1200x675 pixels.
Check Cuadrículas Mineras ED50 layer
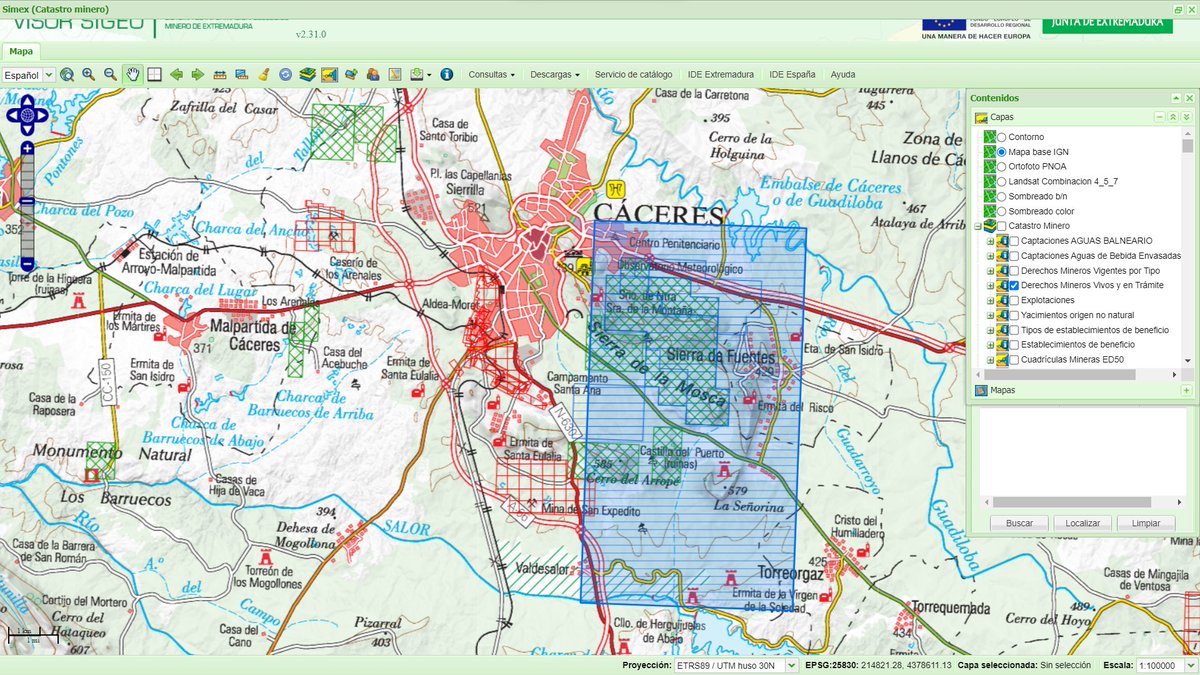1014,360
